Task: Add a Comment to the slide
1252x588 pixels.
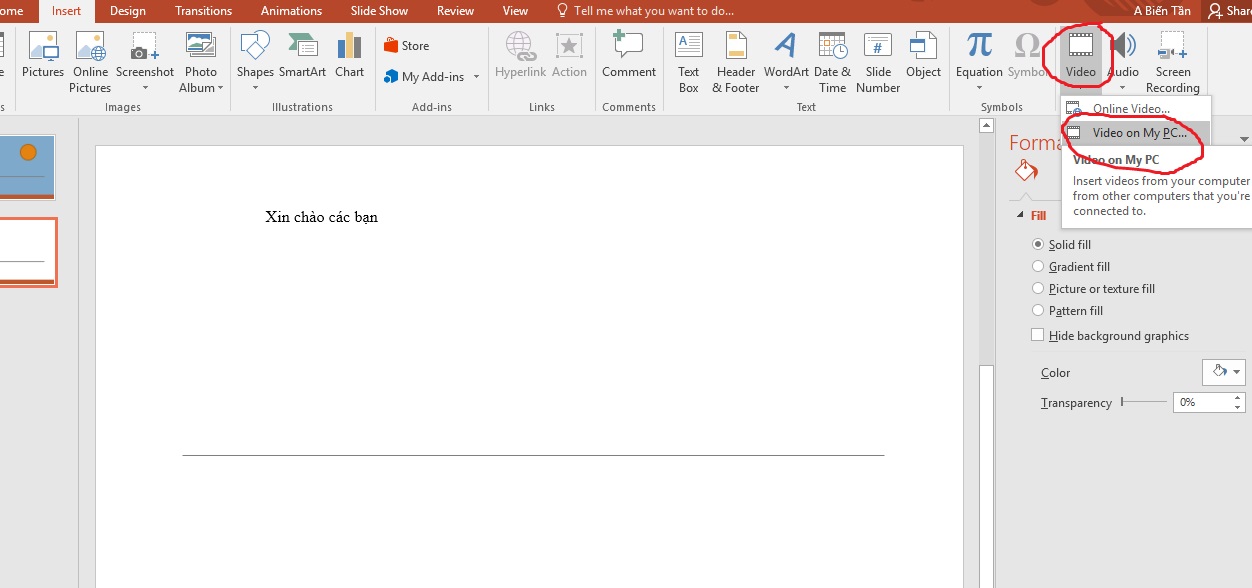Action: (629, 56)
